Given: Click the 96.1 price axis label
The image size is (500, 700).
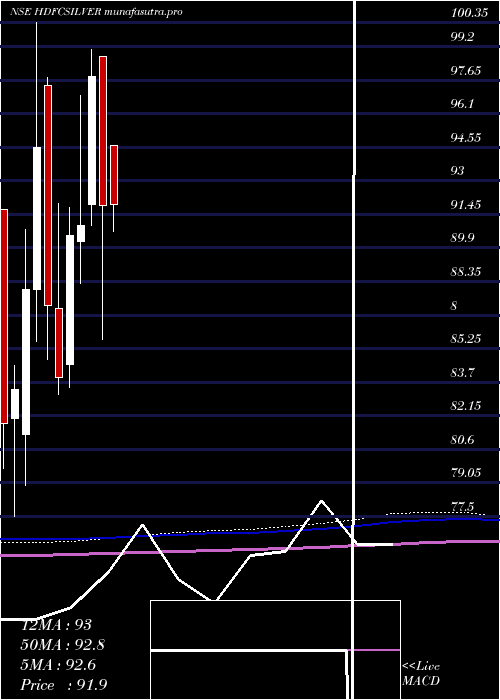Looking at the screenshot, I should click(462, 104).
